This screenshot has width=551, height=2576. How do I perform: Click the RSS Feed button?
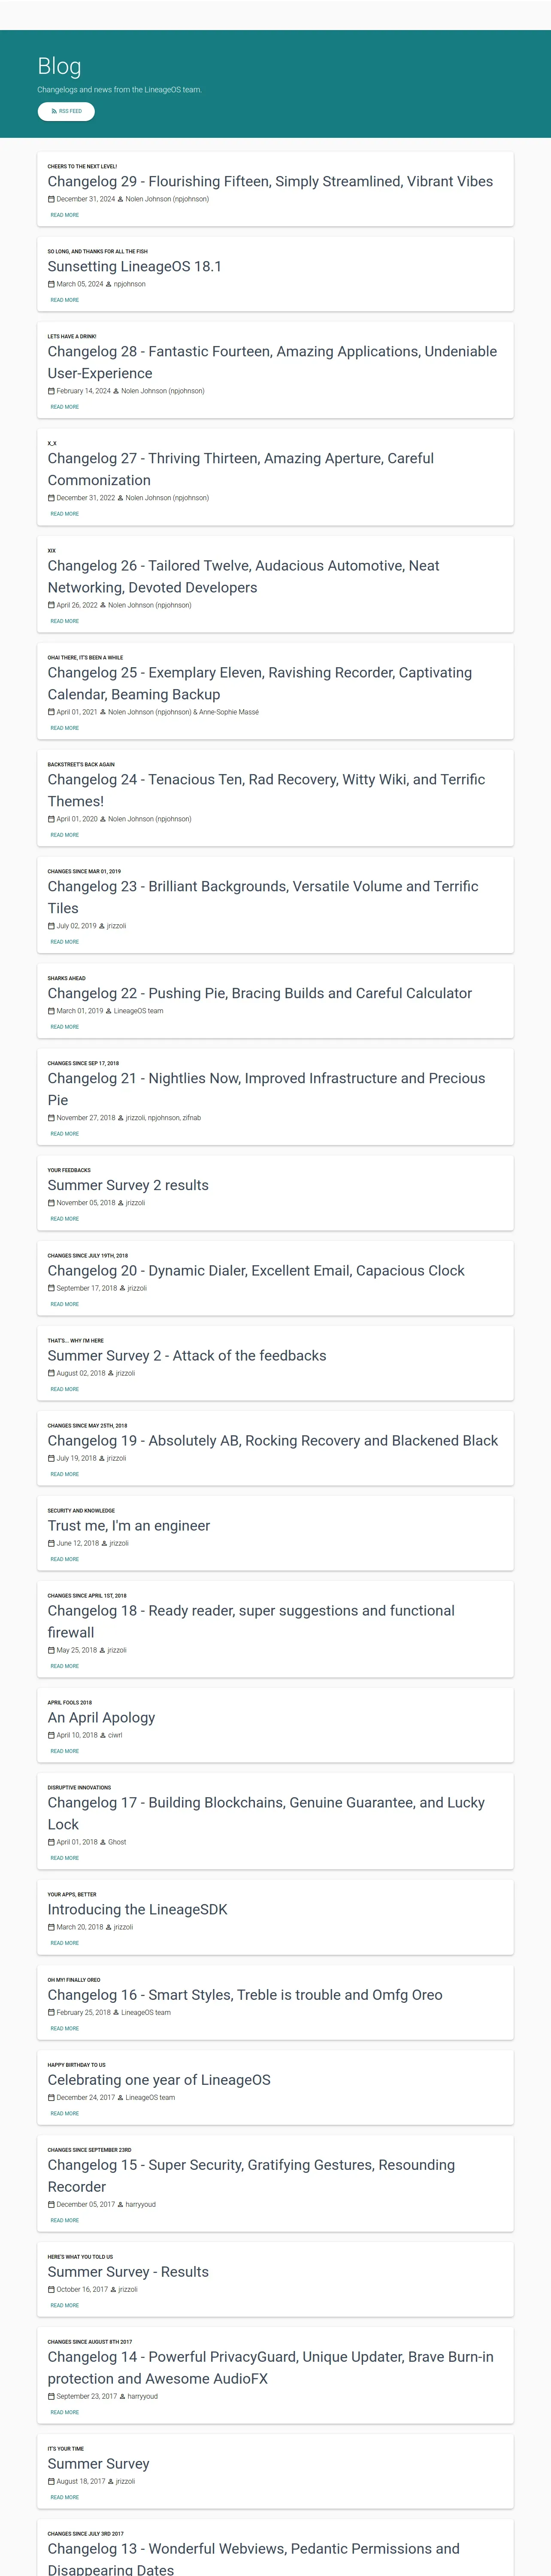click(66, 111)
